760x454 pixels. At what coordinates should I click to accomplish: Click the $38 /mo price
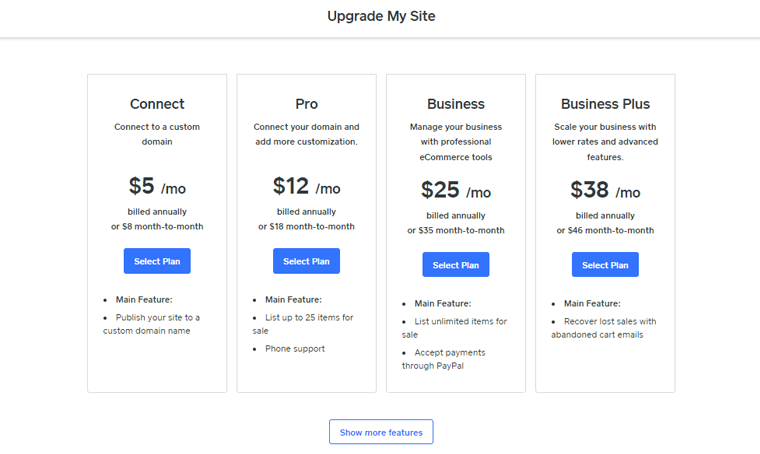point(605,191)
